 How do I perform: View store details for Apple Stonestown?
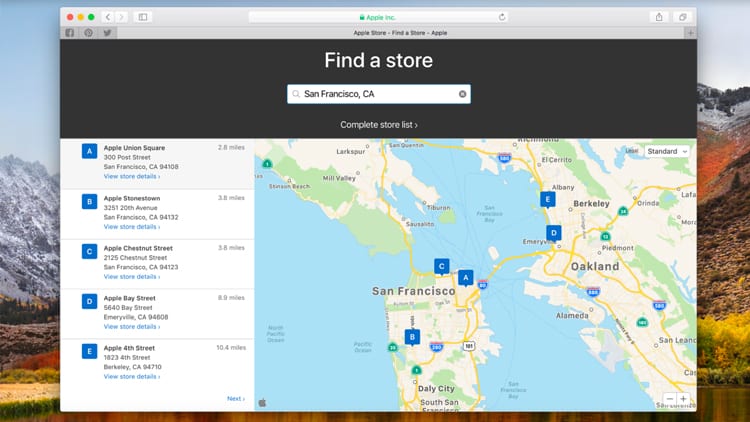pyautogui.click(x=132, y=227)
